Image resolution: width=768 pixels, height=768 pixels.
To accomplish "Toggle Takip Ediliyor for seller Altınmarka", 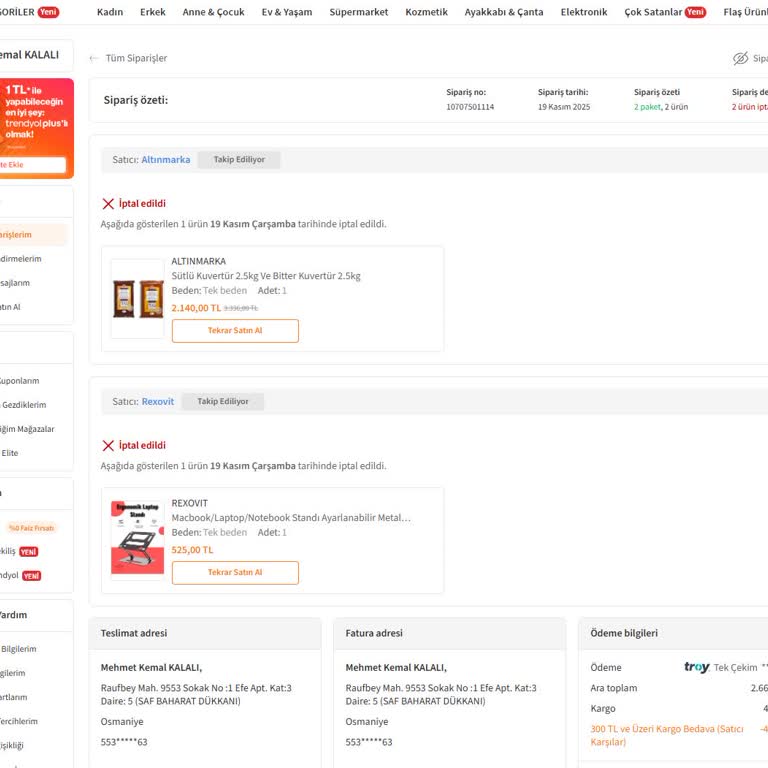I will pyautogui.click(x=238, y=160).
